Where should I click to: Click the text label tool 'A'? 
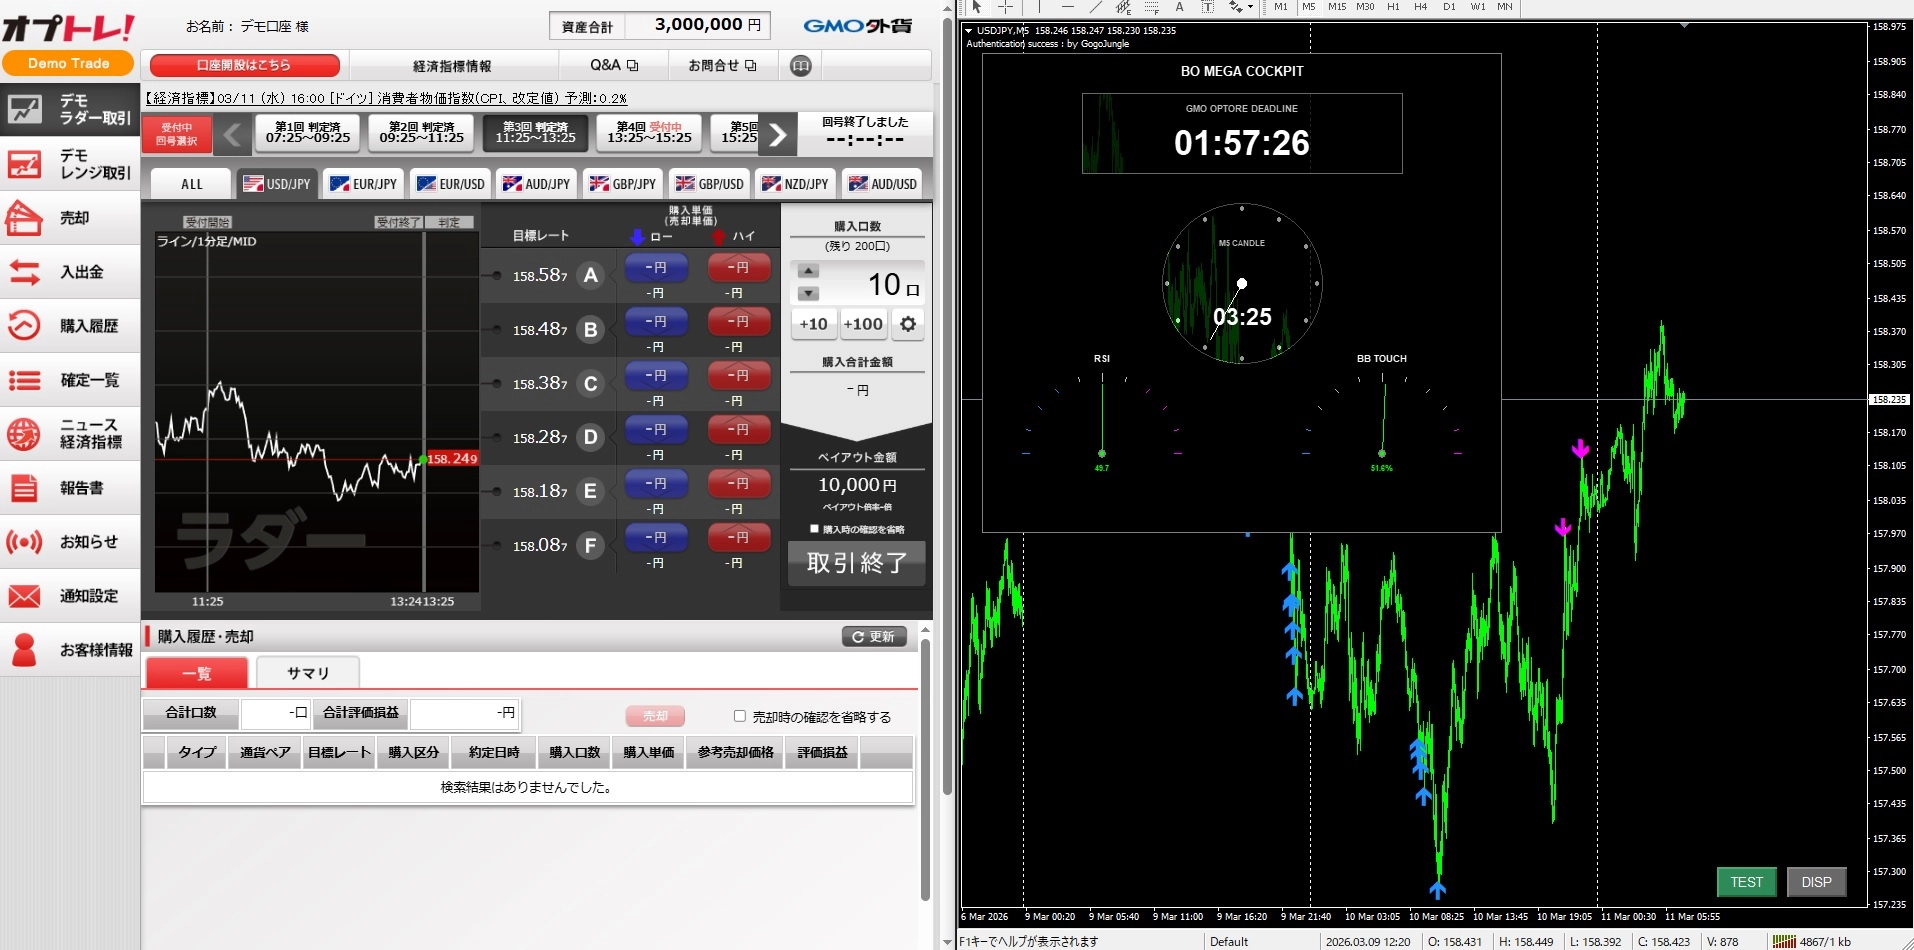click(x=1179, y=7)
